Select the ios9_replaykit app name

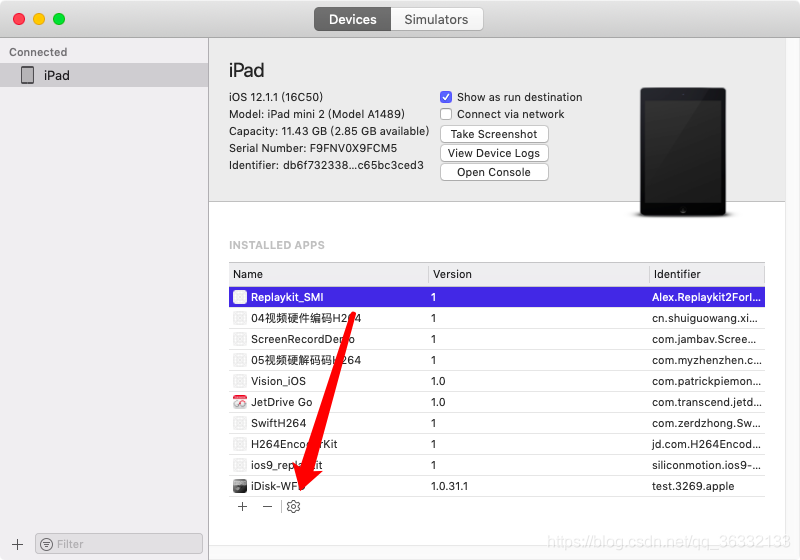(x=286, y=465)
